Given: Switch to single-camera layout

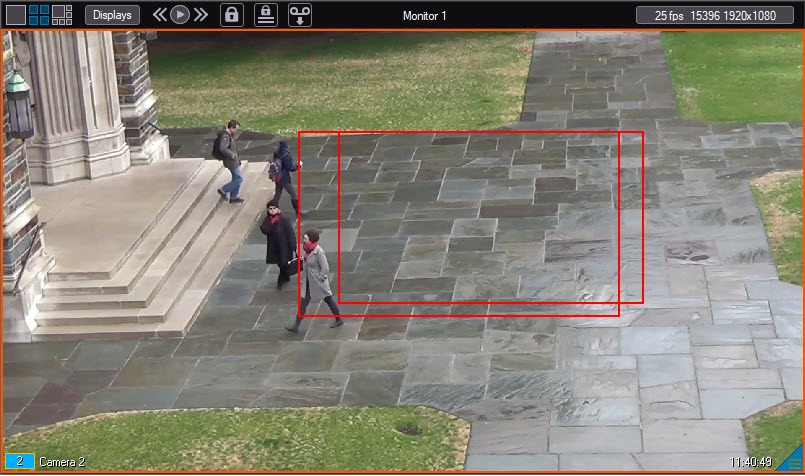Looking at the screenshot, I should pyautogui.click(x=15, y=15).
